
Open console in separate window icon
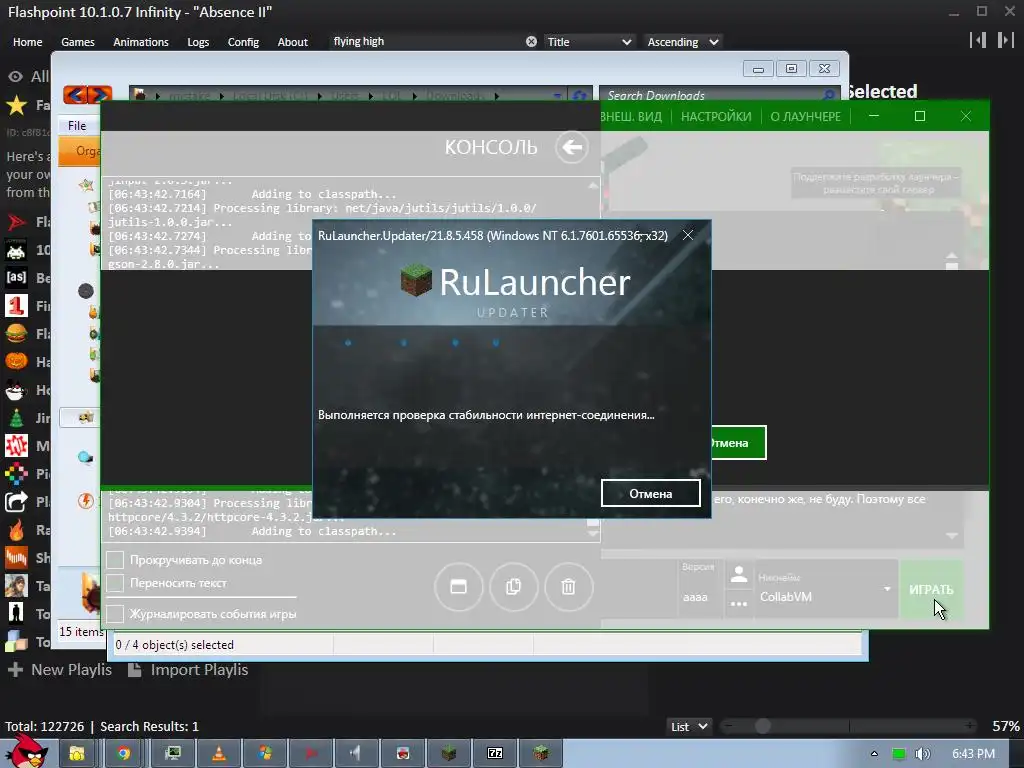click(x=458, y=586)
